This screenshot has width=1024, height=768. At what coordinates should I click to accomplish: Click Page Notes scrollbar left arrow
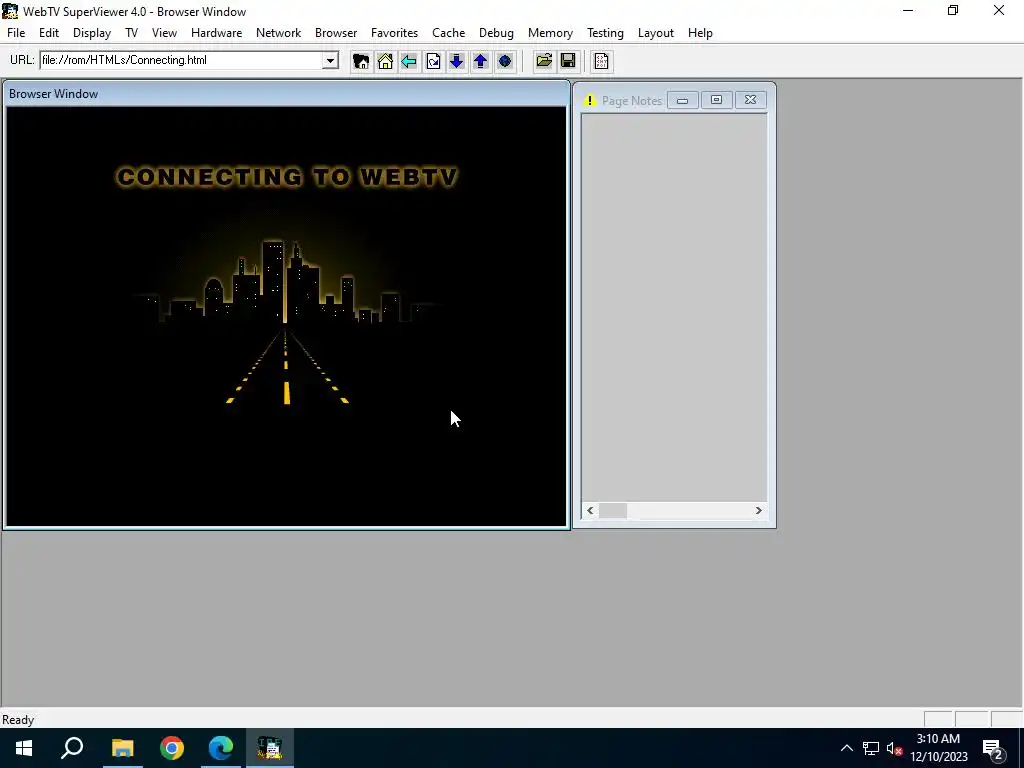(x=590, y=511)
